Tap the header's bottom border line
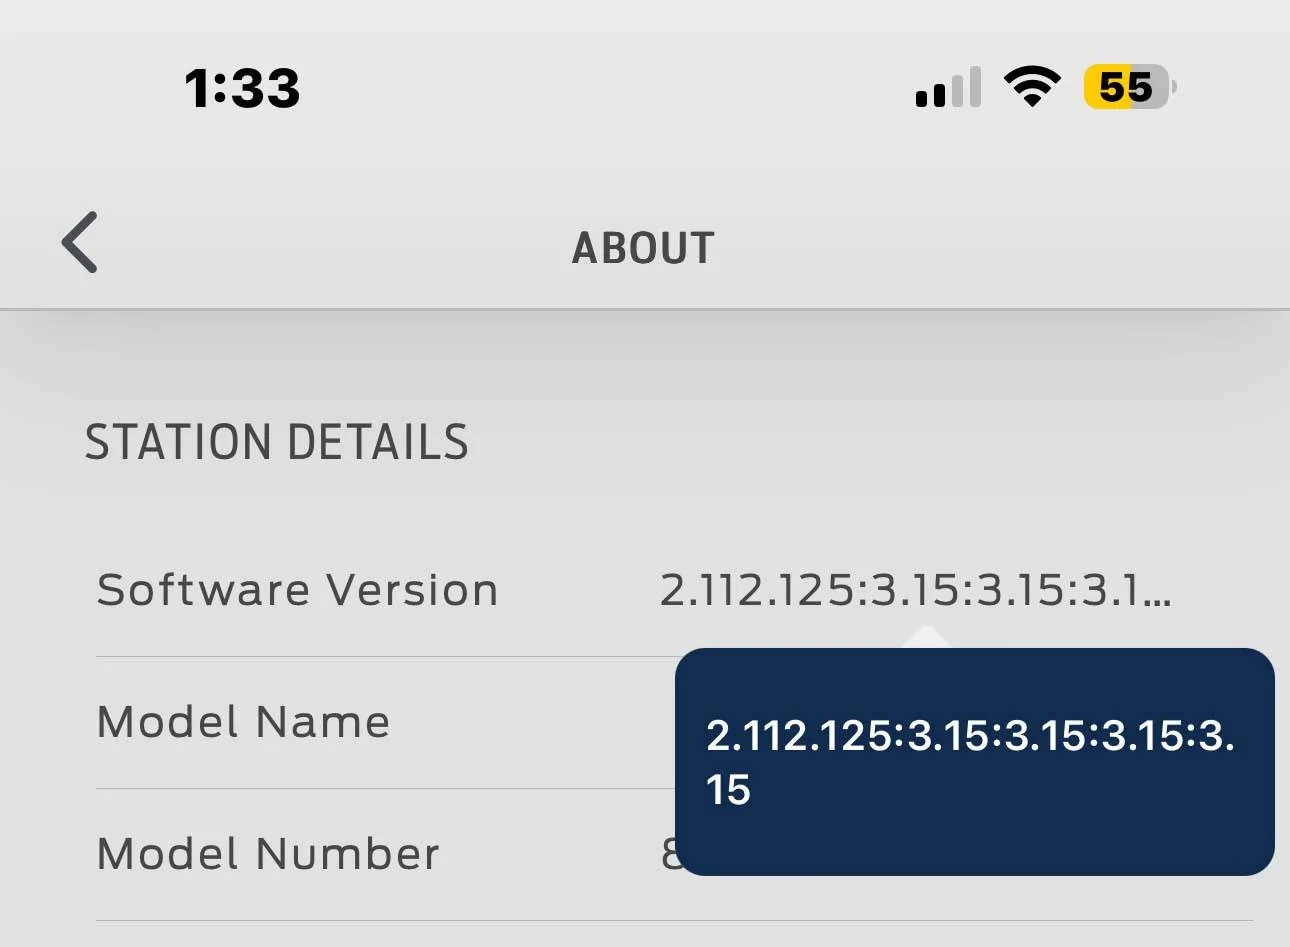The height and width of the screenshot is (947, 1290). click(645, 310)
